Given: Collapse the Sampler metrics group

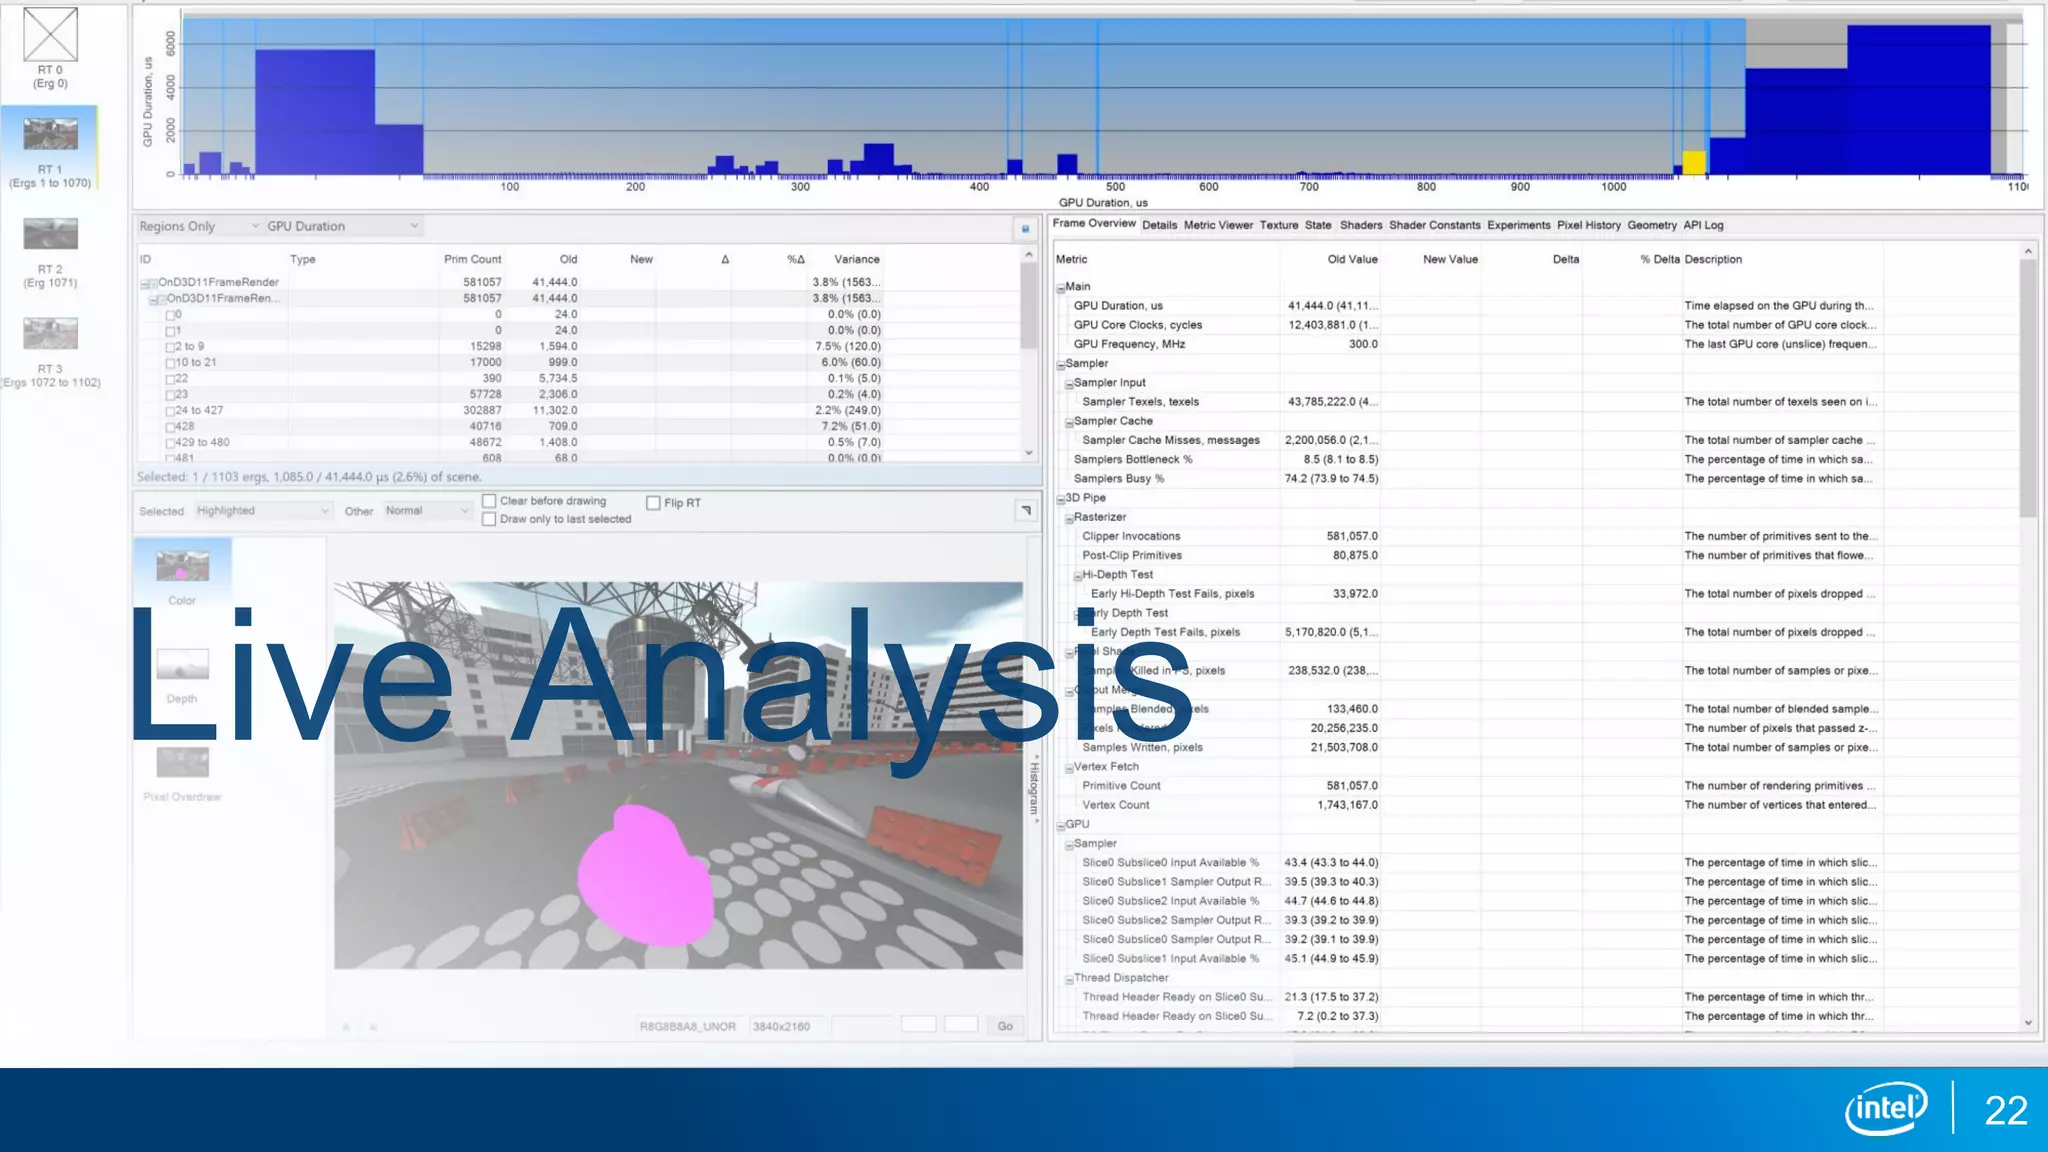Looking at the screenshot, I should (x=1061, y=365).
